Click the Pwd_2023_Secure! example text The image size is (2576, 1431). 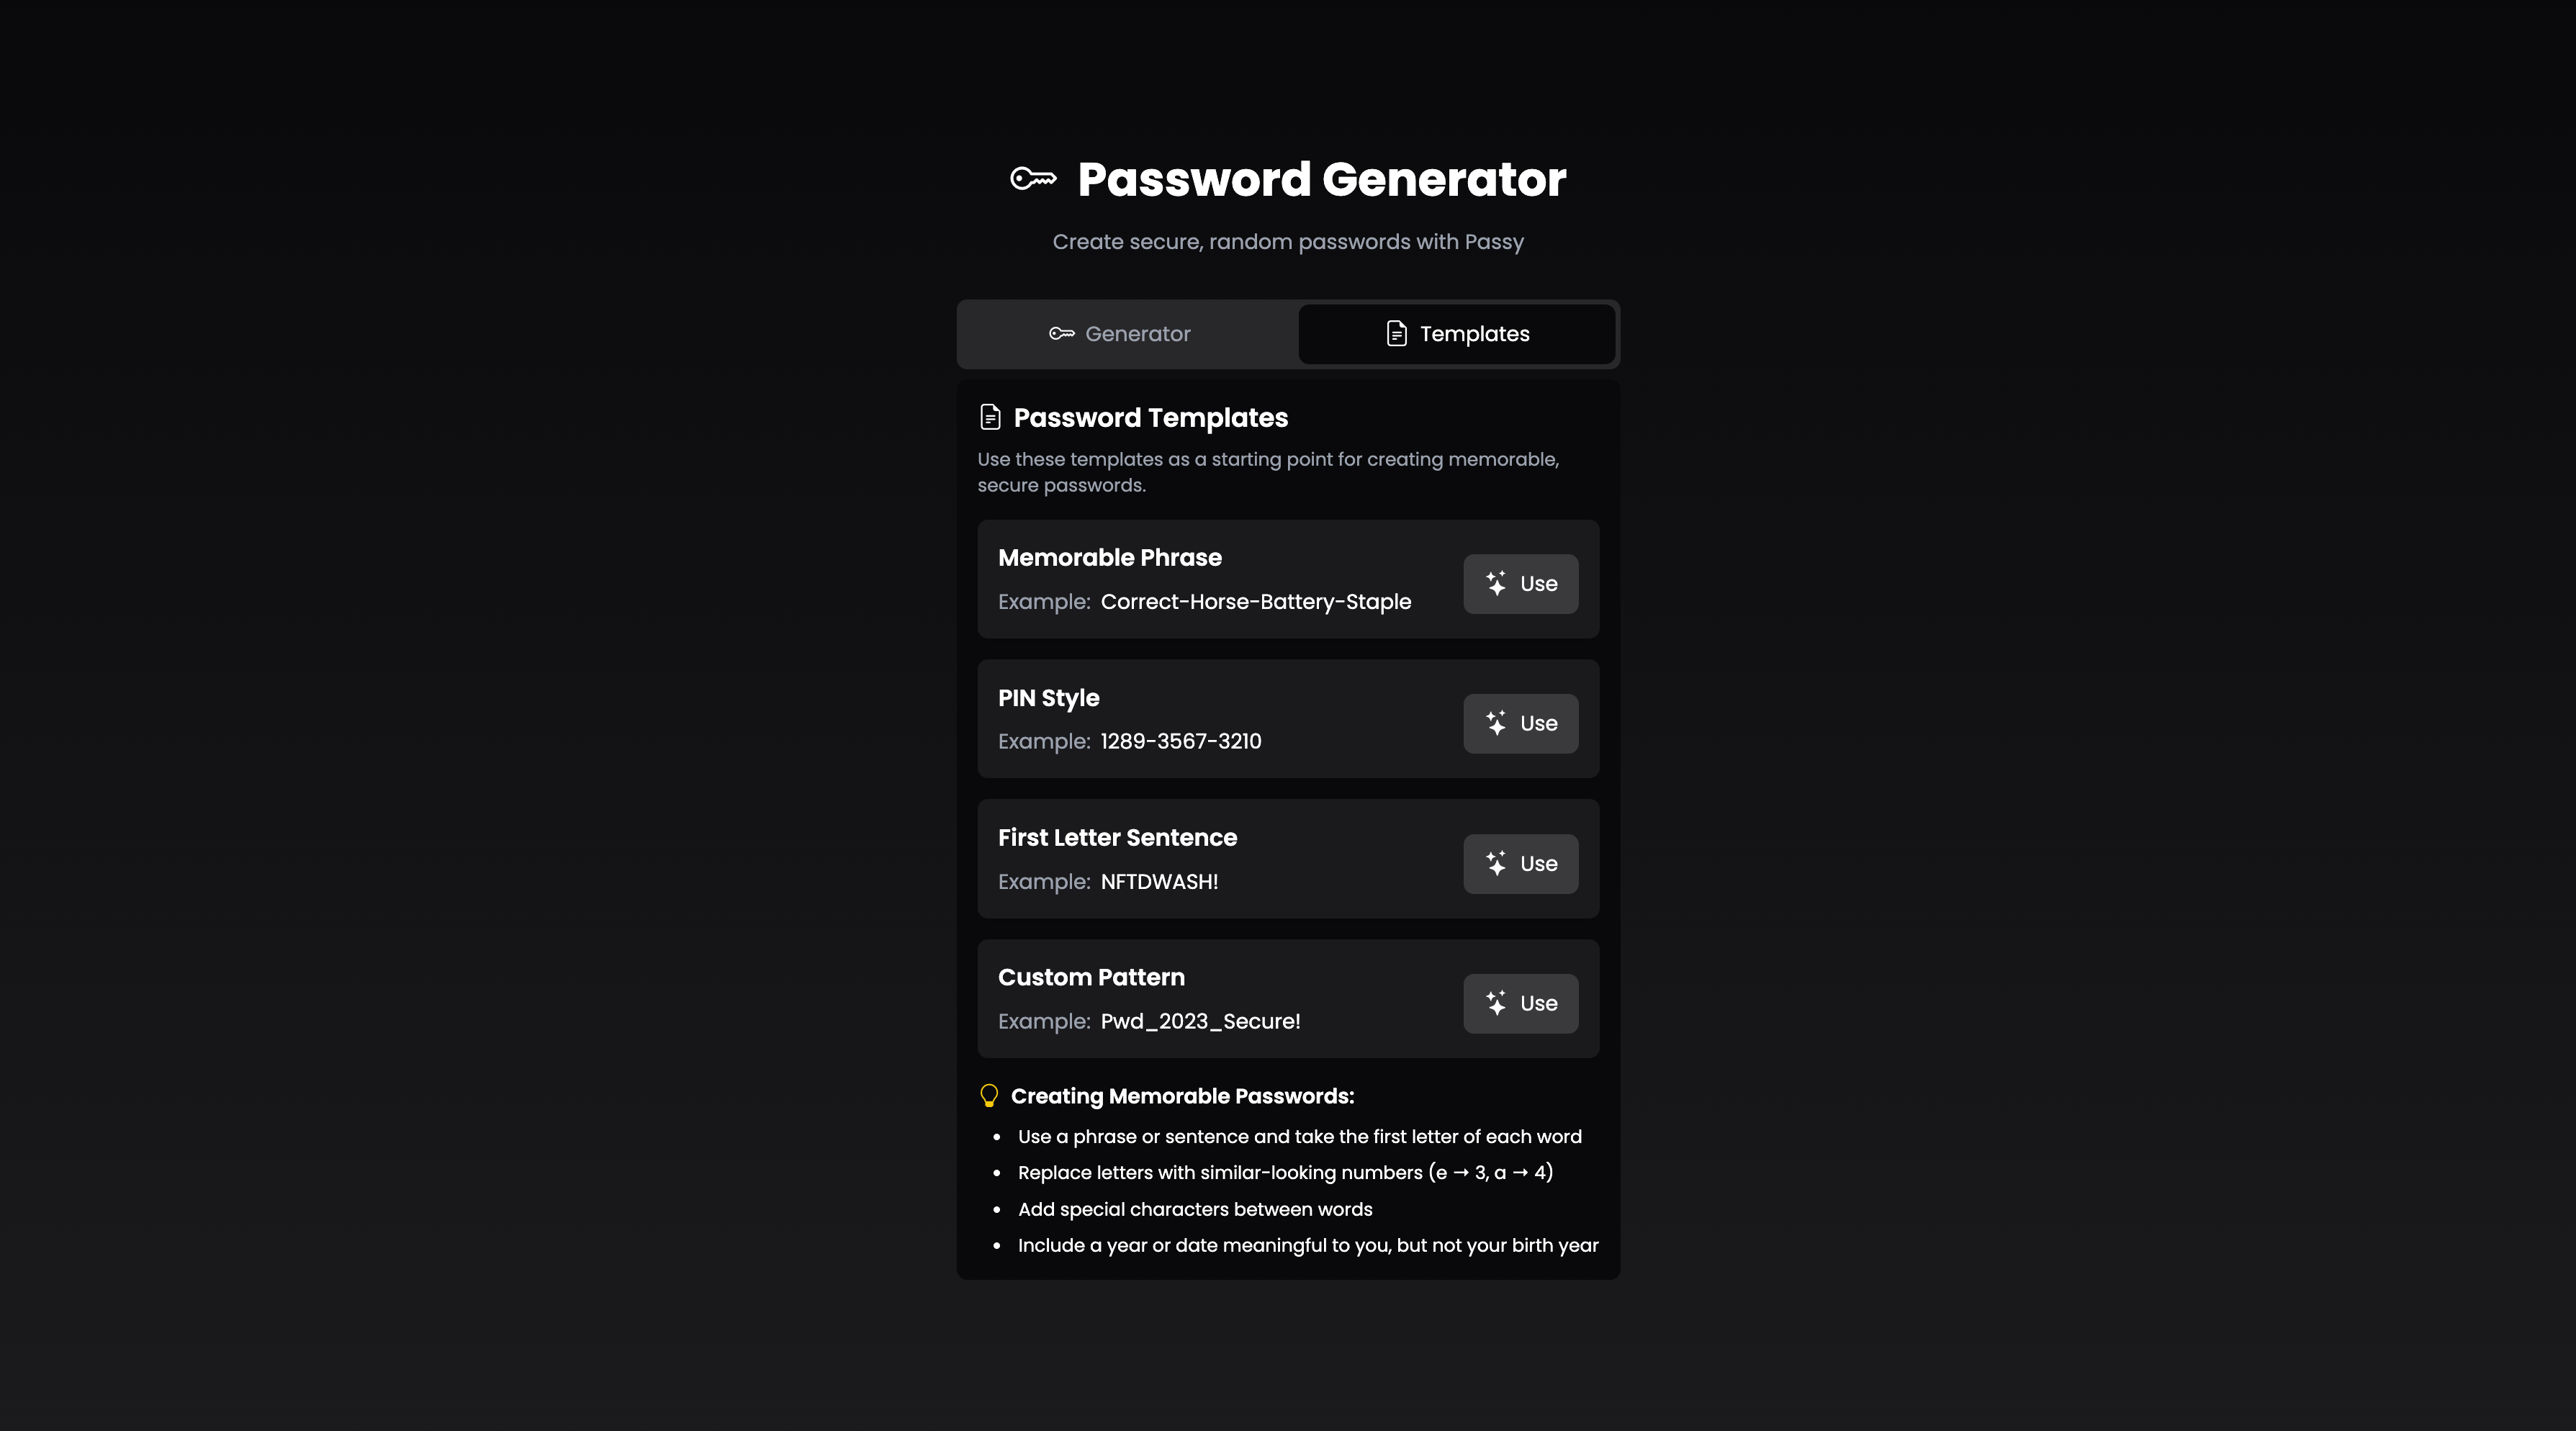pyautogui.click(x=1200, y=1021)
